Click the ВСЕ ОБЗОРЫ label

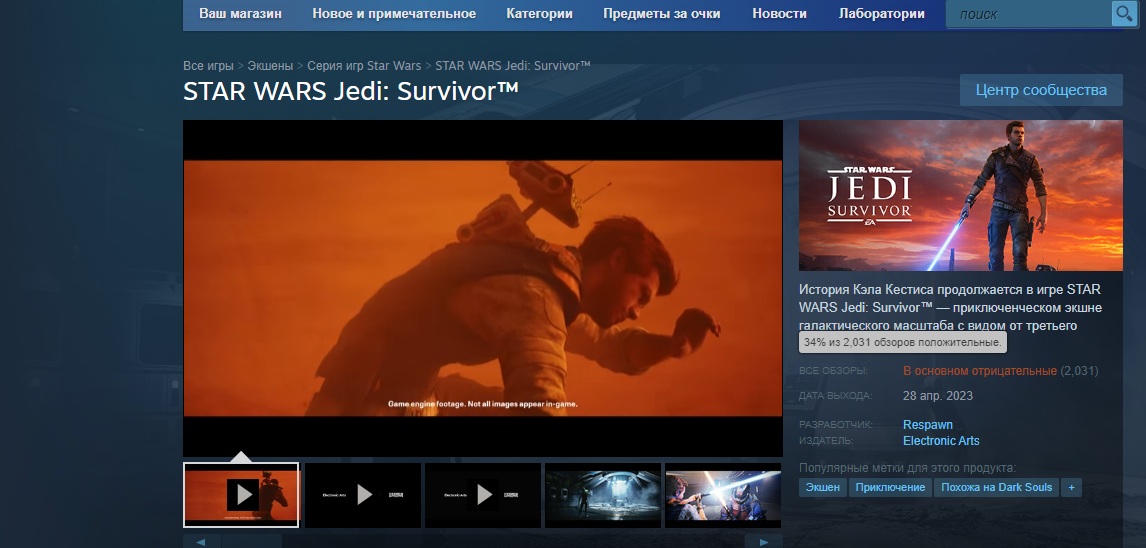coord(833,371)
